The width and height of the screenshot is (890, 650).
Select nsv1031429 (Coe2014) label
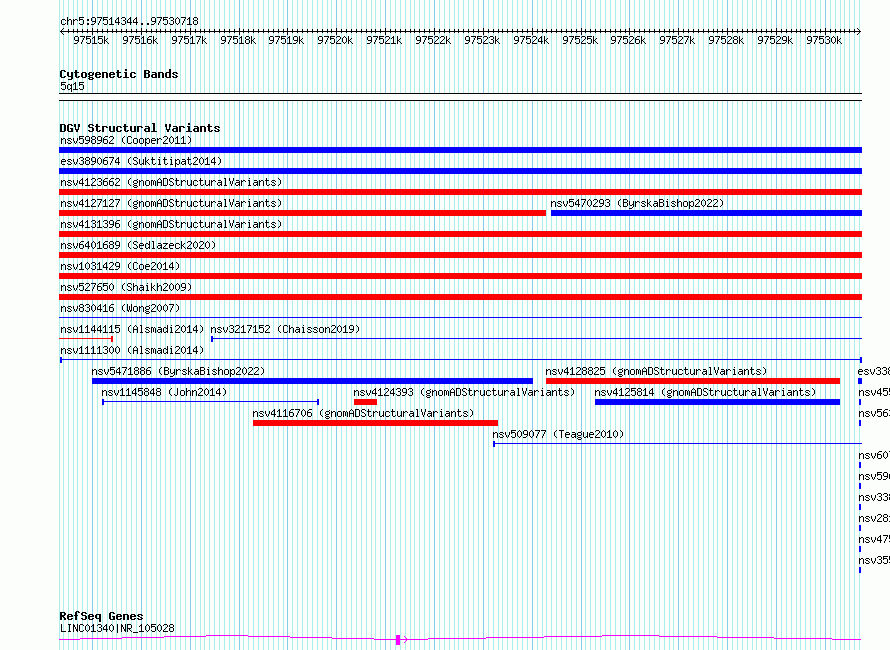120,266
